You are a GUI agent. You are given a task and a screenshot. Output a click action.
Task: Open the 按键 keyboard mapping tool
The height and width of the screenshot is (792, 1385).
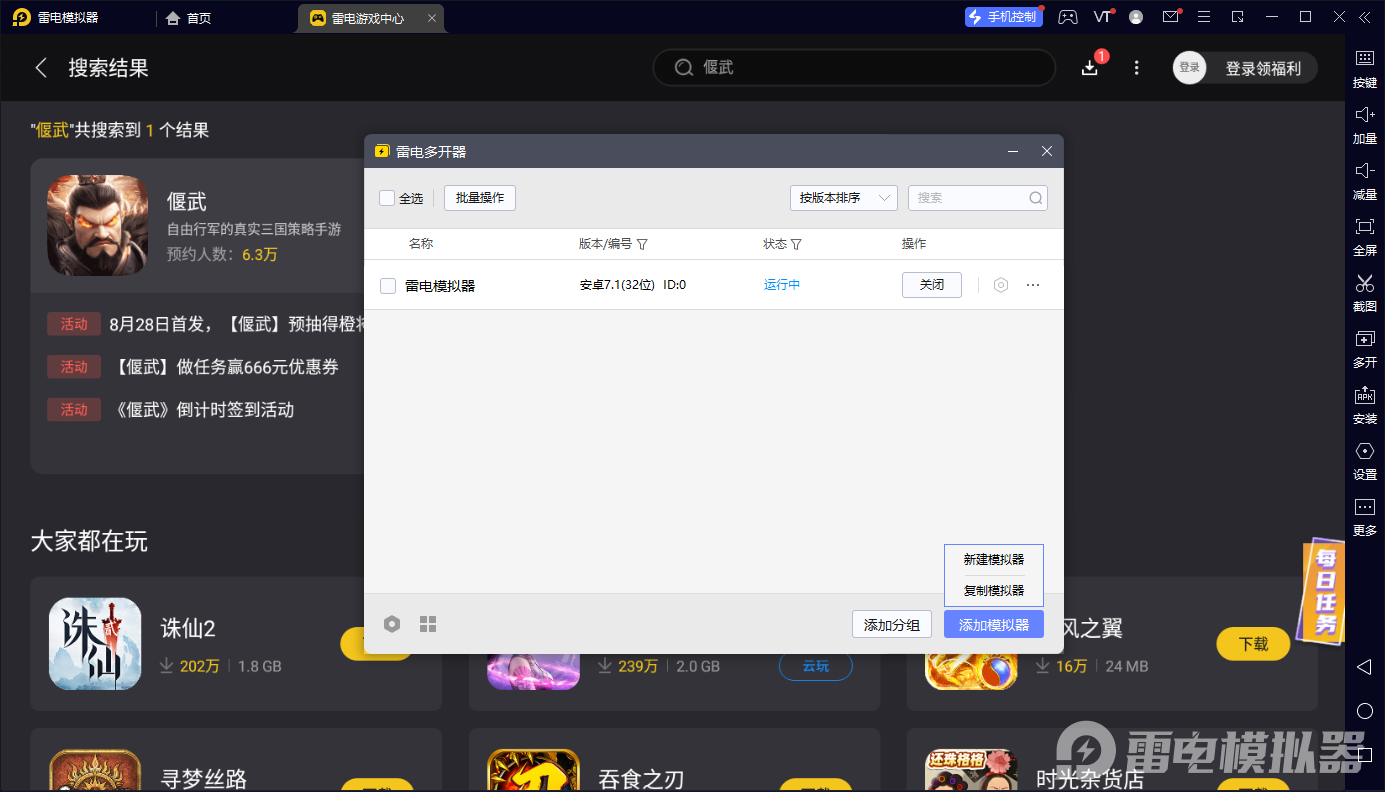(x=1365, y=68)
